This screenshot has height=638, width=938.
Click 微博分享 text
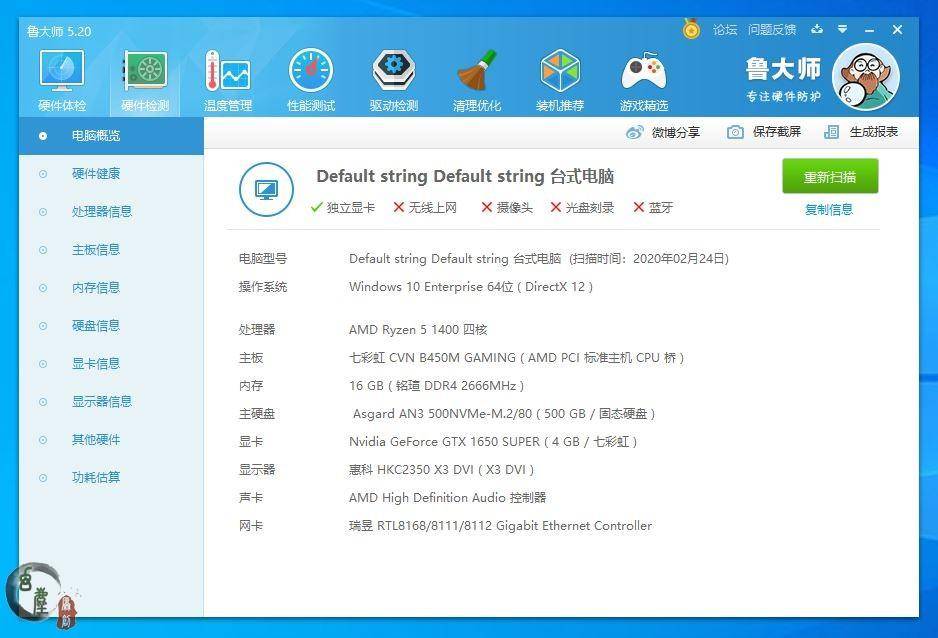click(x=676, y=132)
